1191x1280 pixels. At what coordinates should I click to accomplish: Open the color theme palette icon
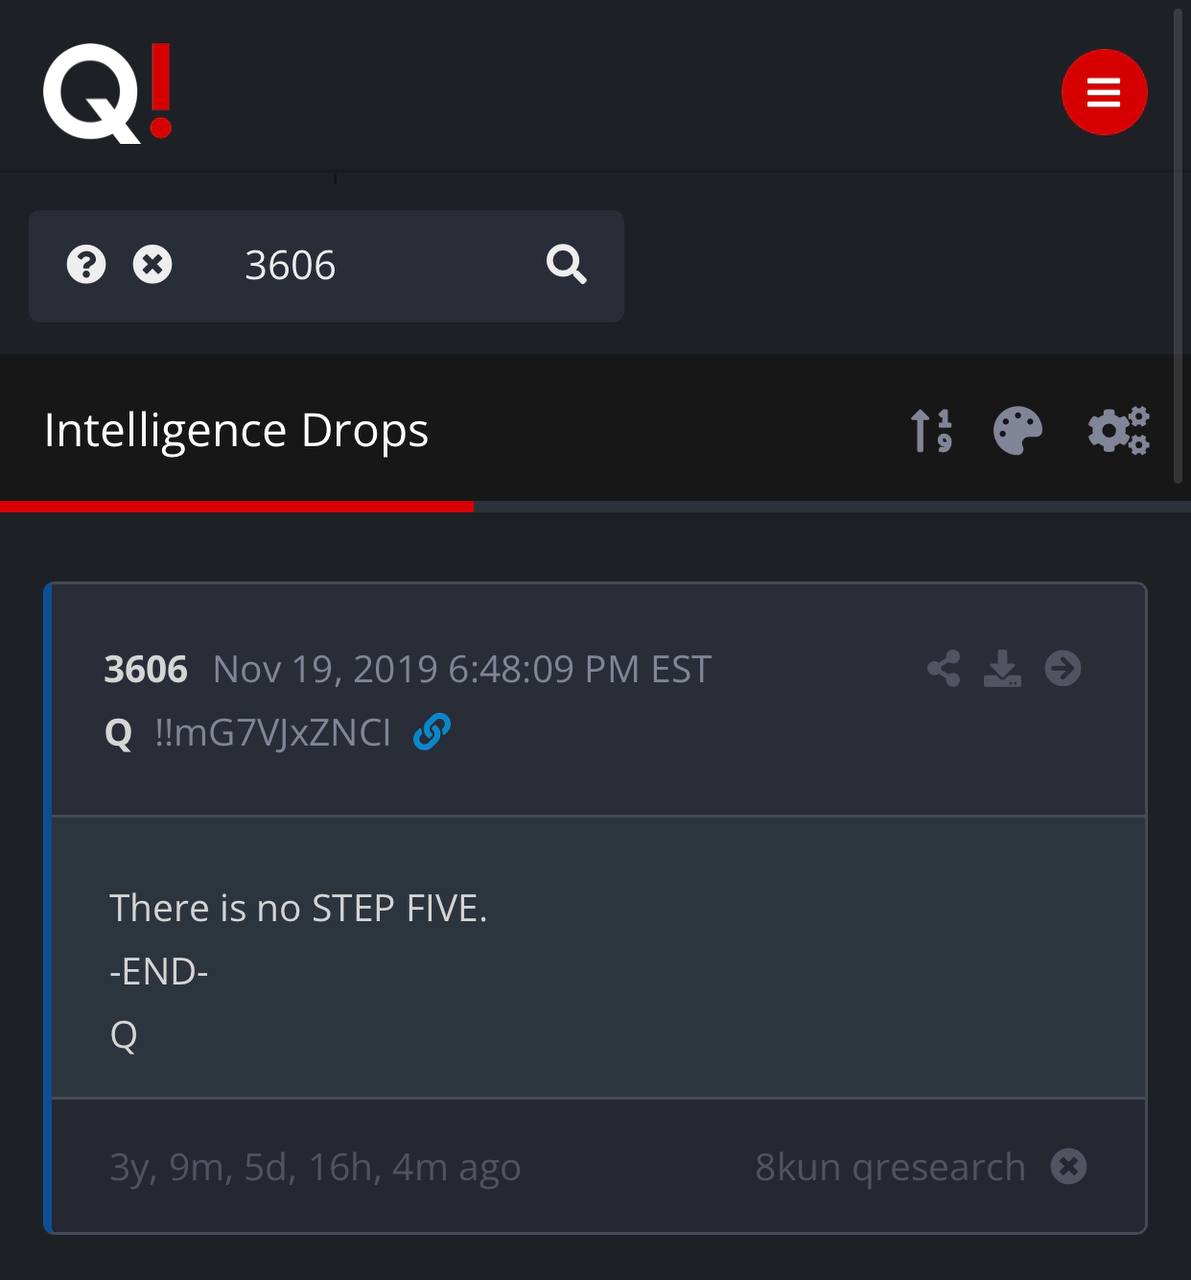click(x=1018, y=431)
